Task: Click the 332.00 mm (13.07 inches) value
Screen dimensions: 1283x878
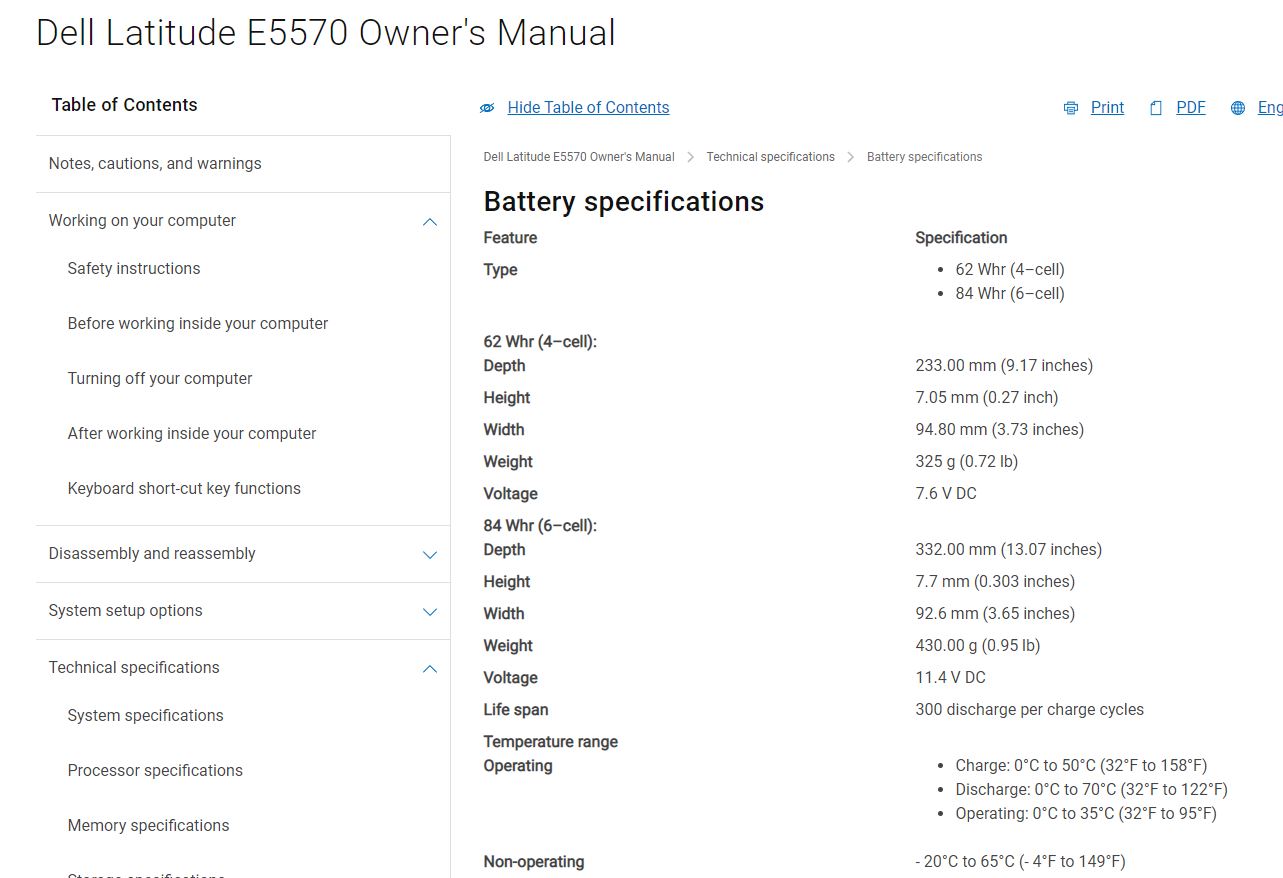Action: click(x=1009, y=550)
